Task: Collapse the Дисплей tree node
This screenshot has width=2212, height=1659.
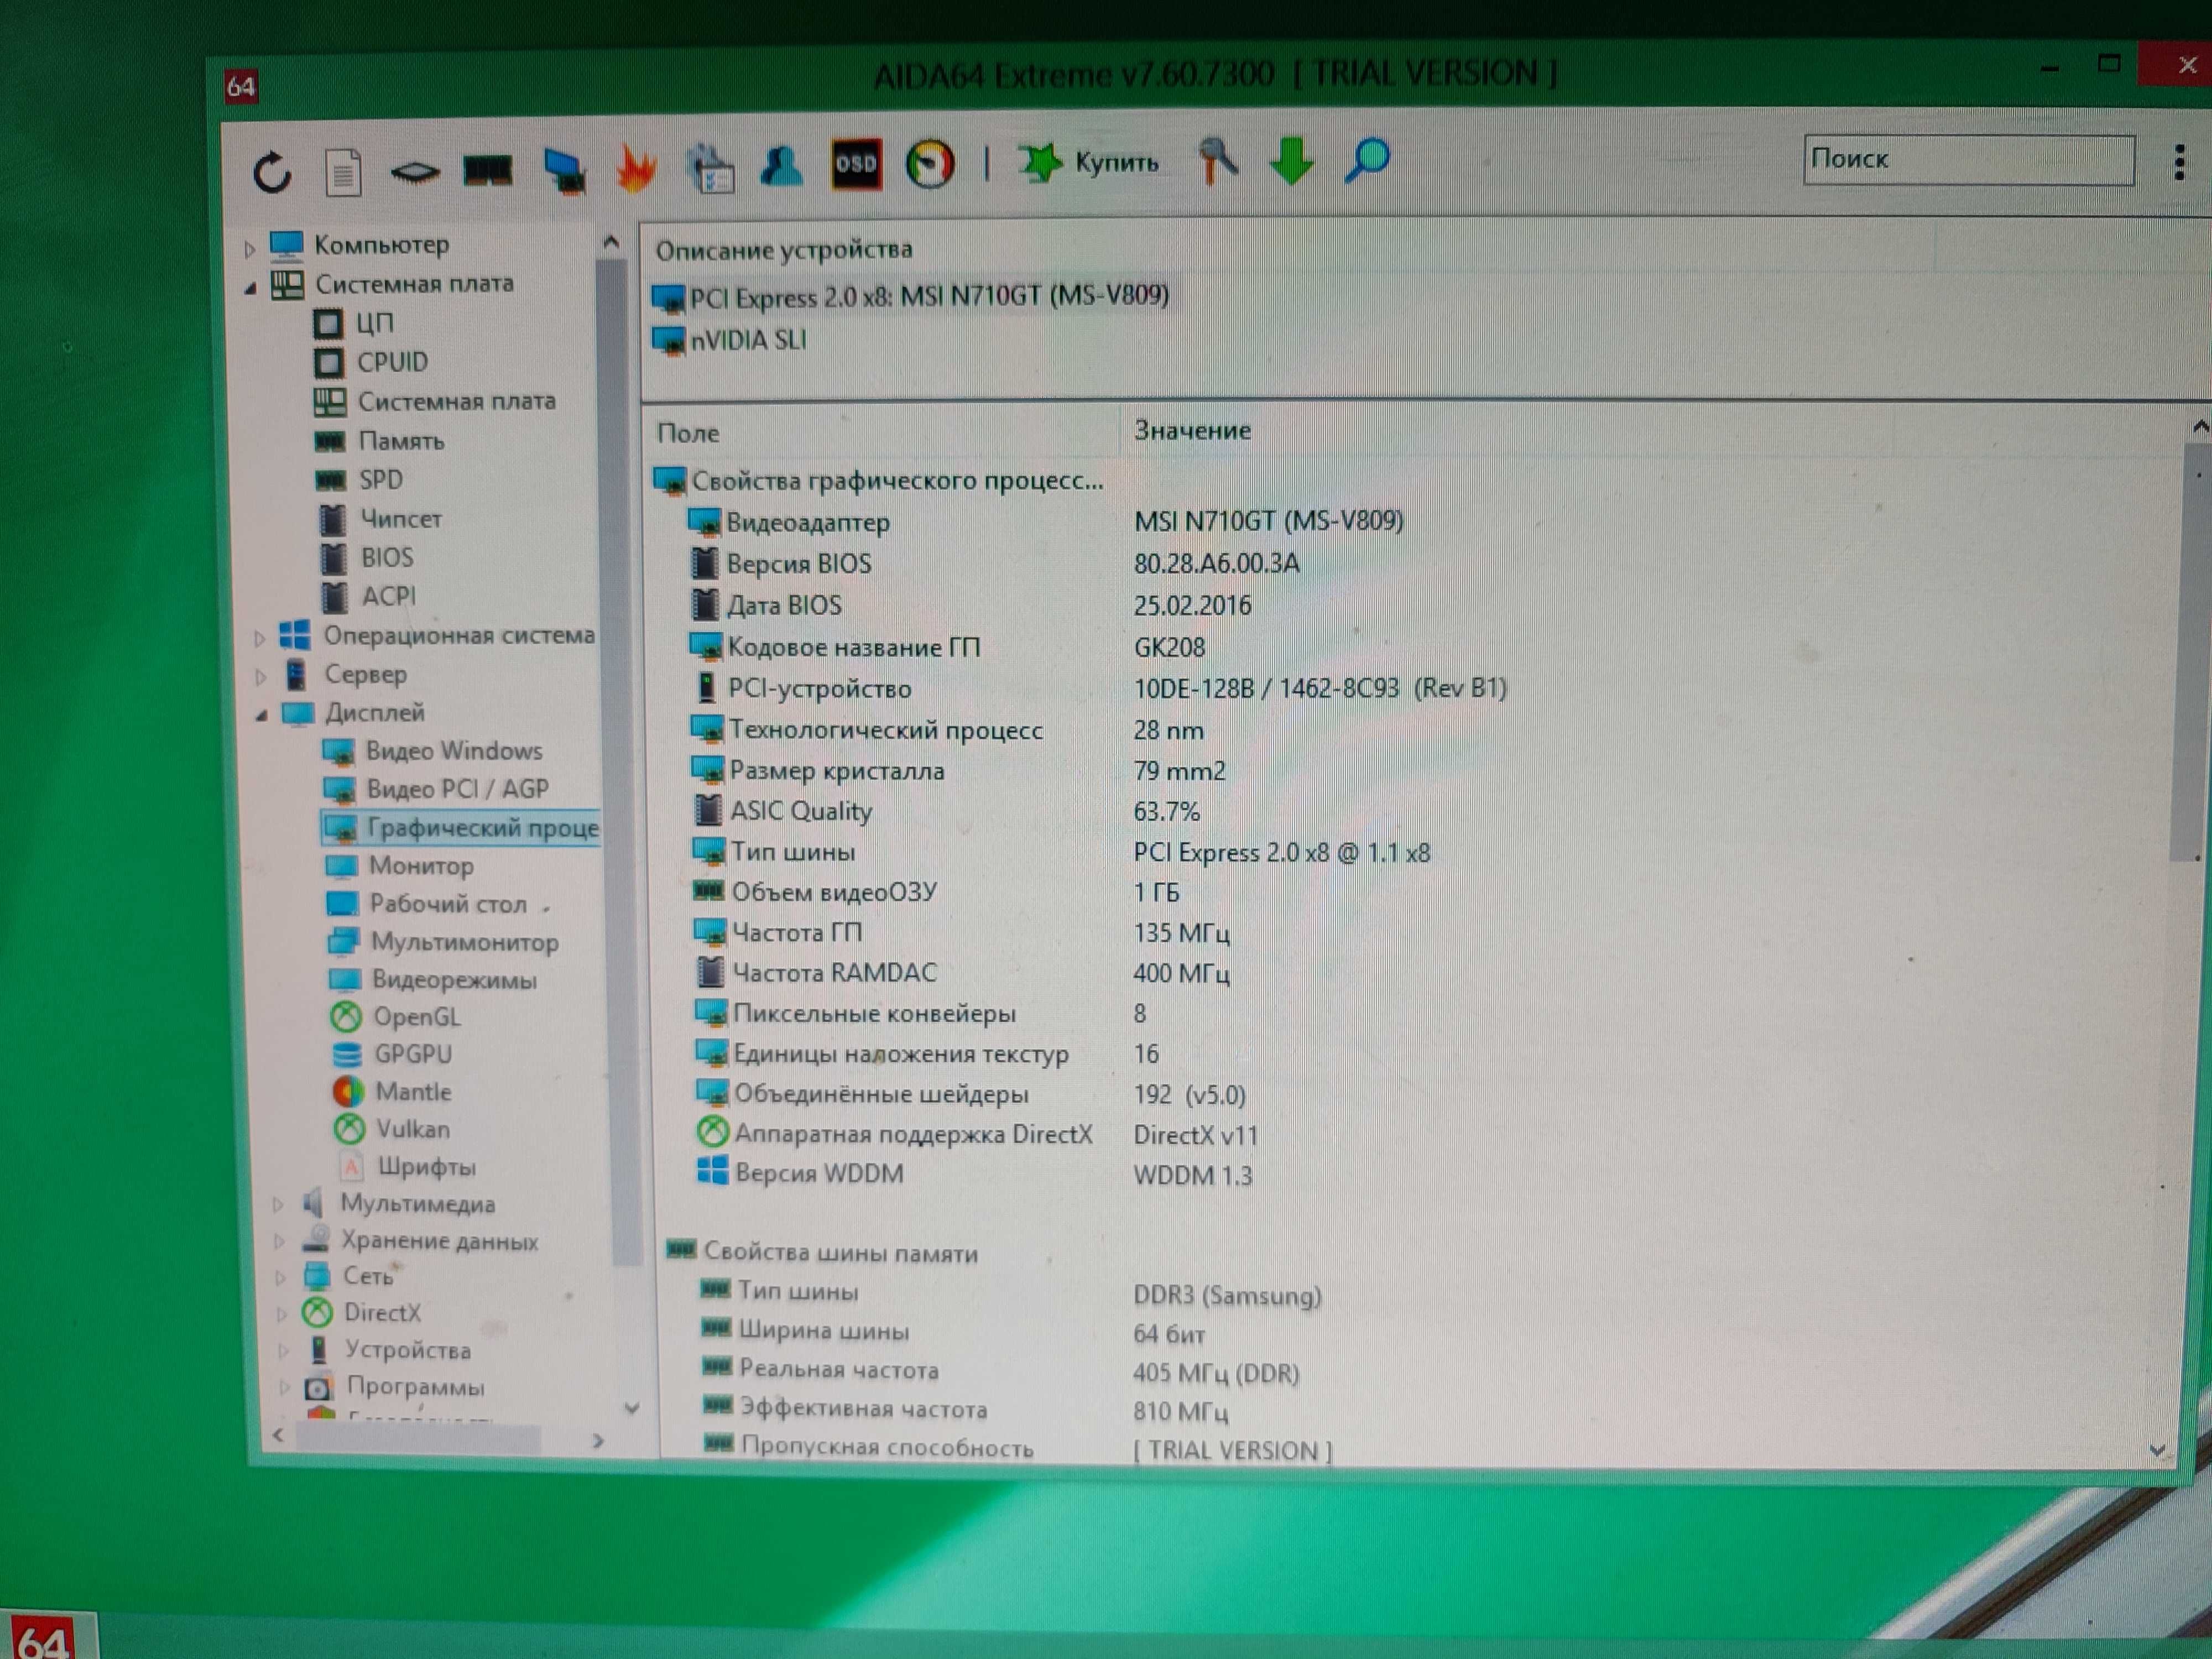Action: [261, 715]
